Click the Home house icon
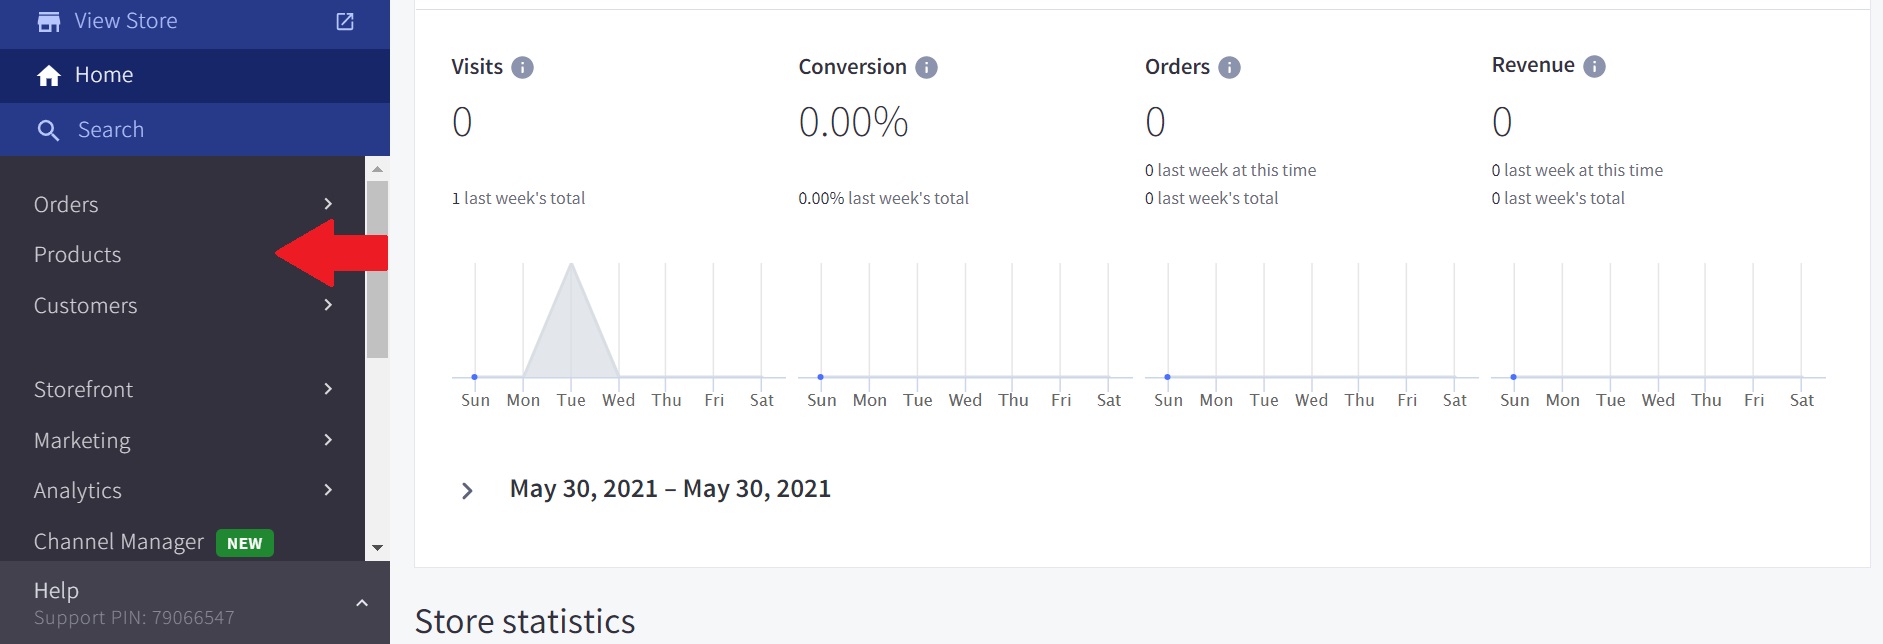The width and height of the screenshot is (1883, 644). [49, 76]
